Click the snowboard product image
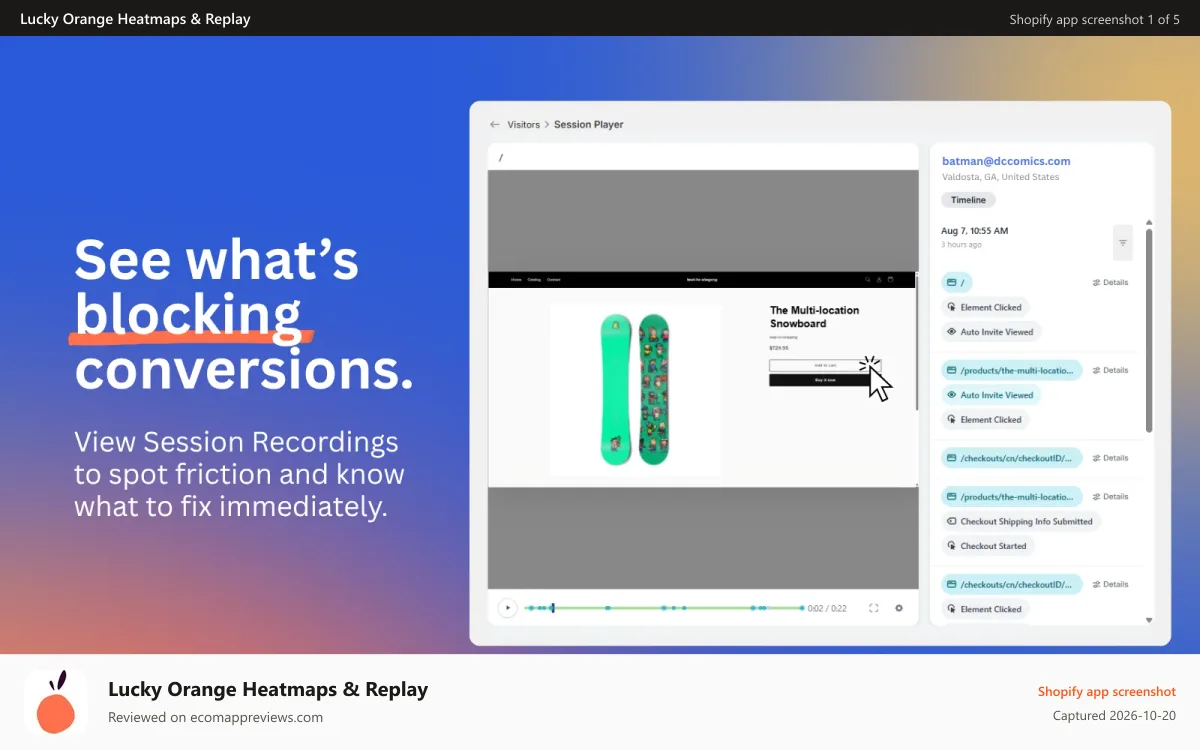Viewport: 1200px width, 750px height. [635, 390]
